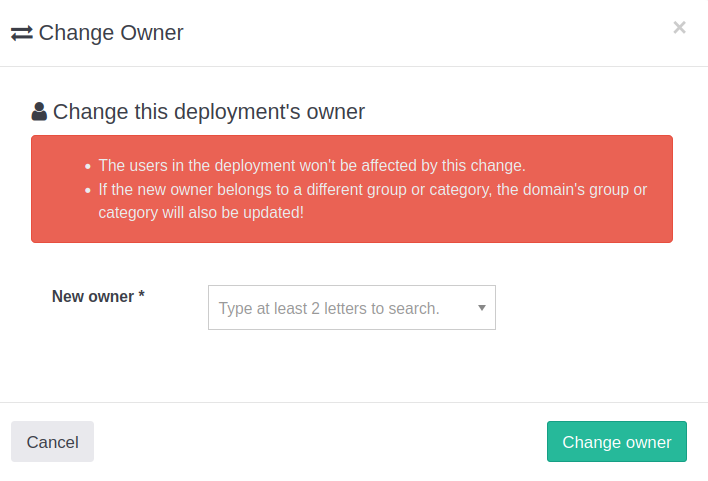708x481 pixels.
Task: Click the 'New owner *' field label
Action: click(93, 296)
